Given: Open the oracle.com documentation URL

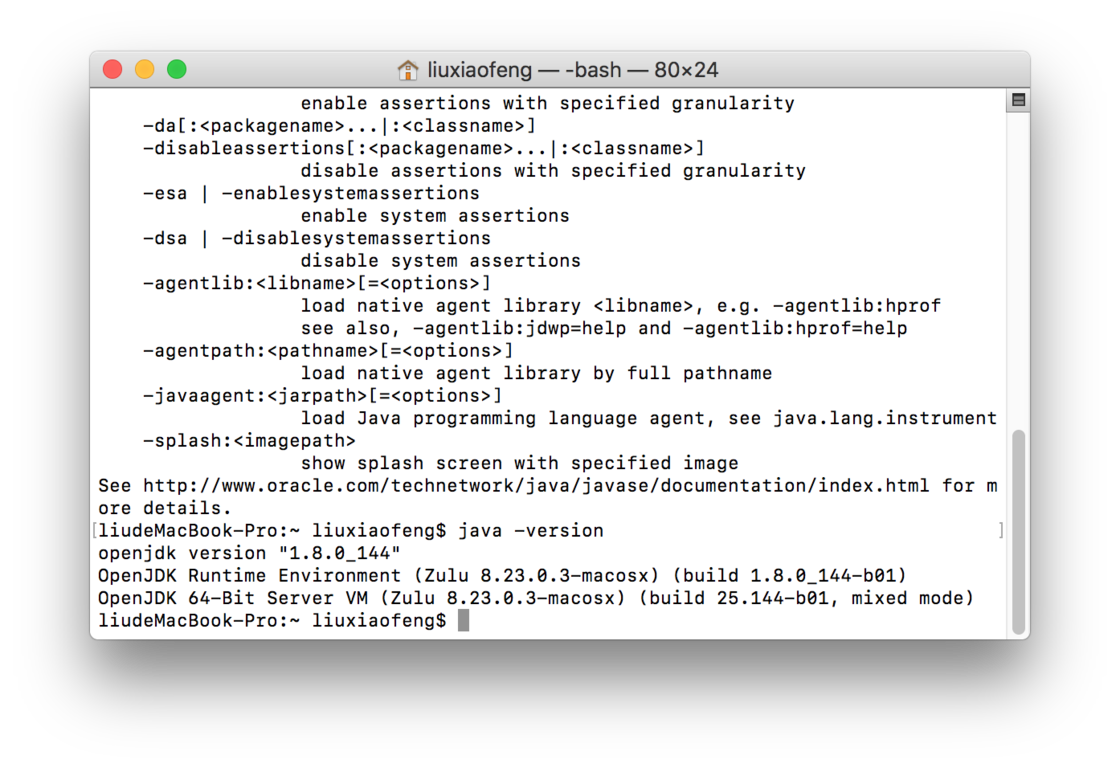Looking at the screenshot, I should point(536,486).
